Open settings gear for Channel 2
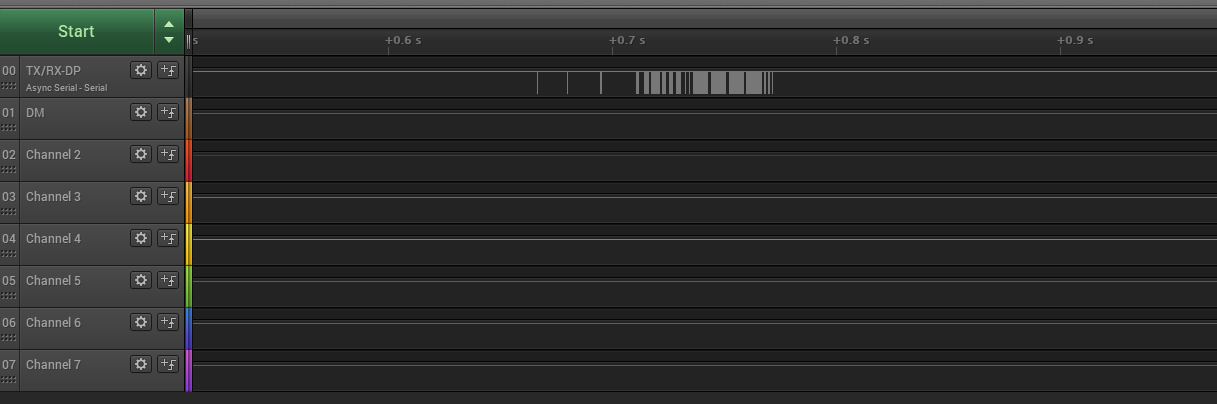Viewport: 1217px width, 404px height. (x=141, y=154)
